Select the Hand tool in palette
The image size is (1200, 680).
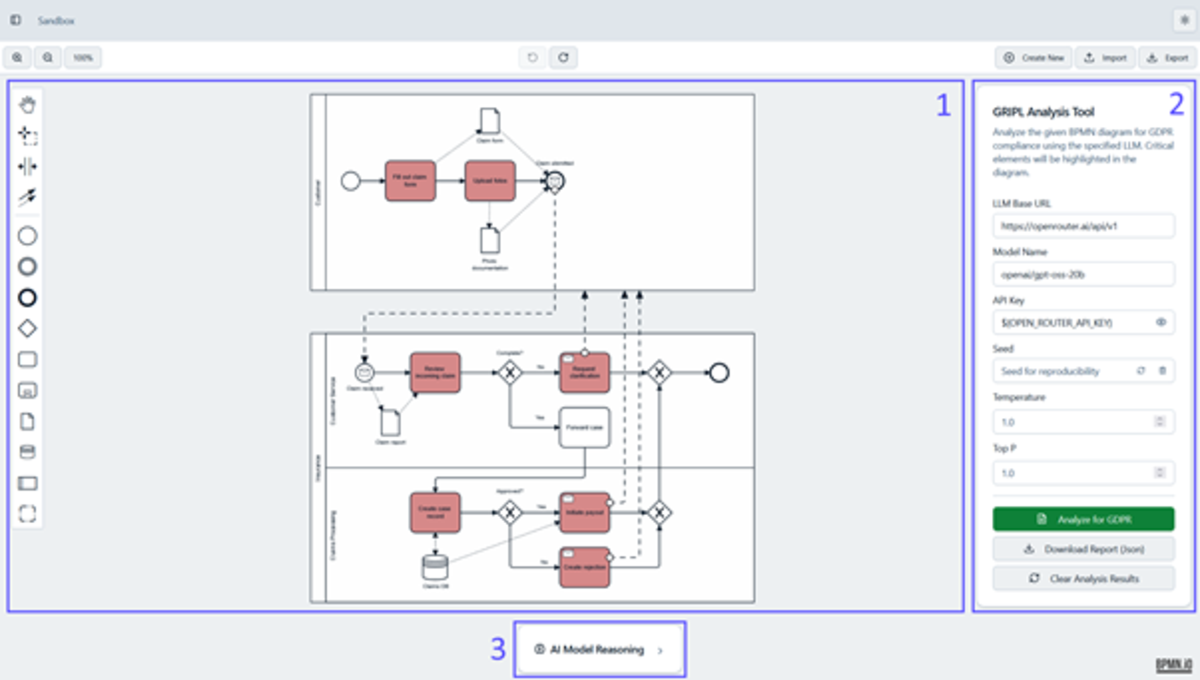click(28, 105)
